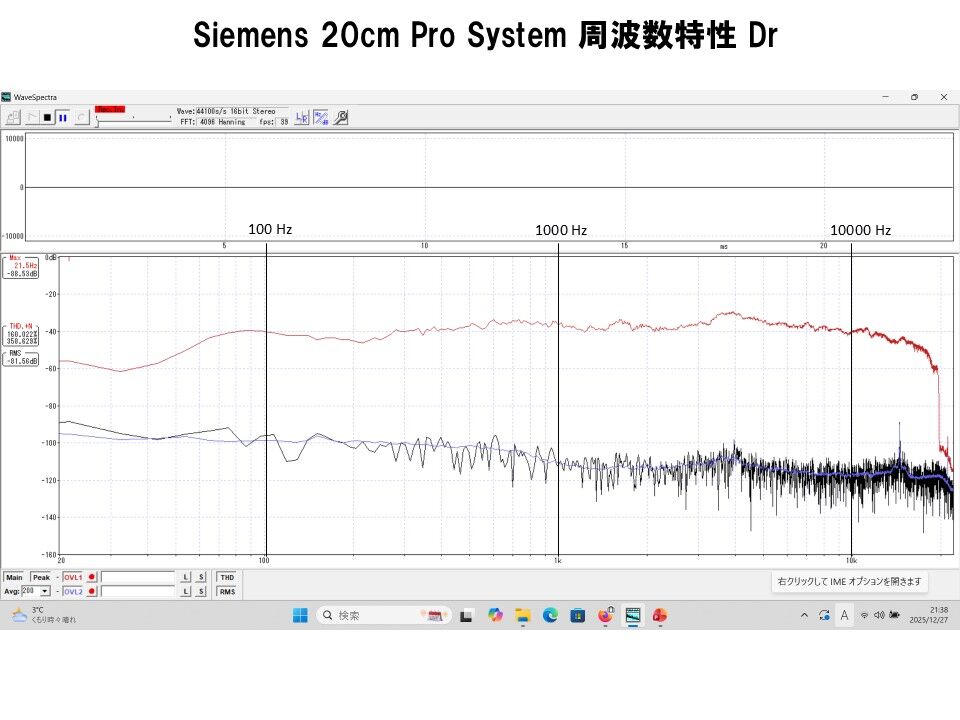Click the OVL2 name text field
This screenshot has height=720, width=960.
[138, 591]
